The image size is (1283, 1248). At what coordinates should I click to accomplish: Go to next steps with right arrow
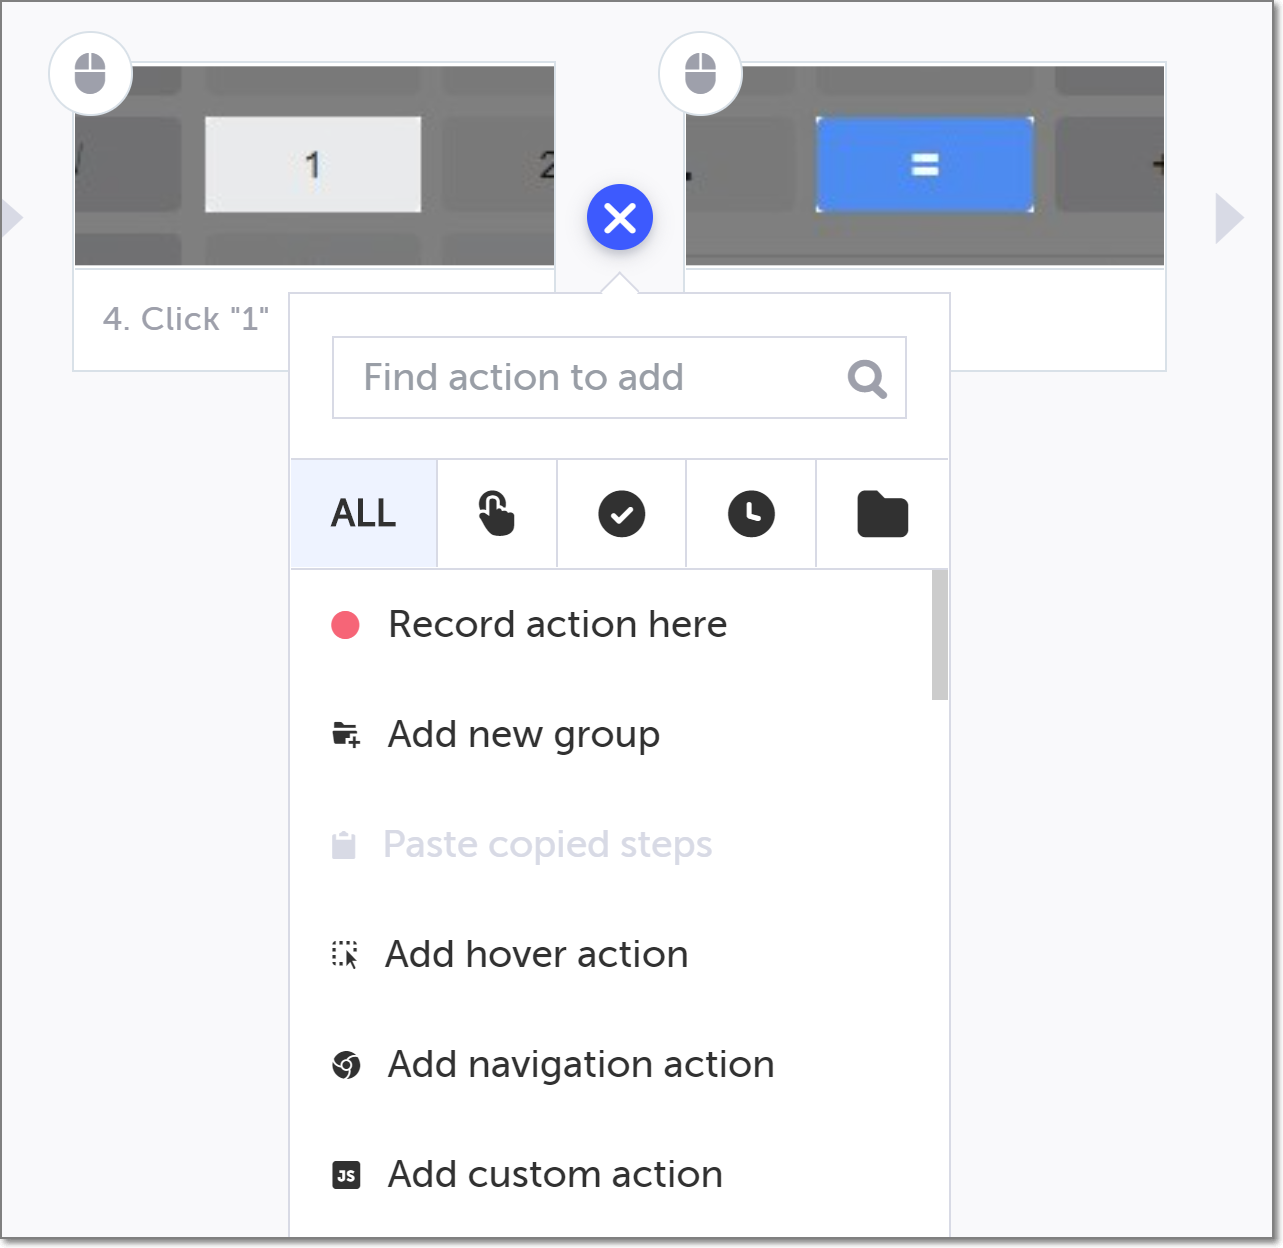click(1229, 218)
